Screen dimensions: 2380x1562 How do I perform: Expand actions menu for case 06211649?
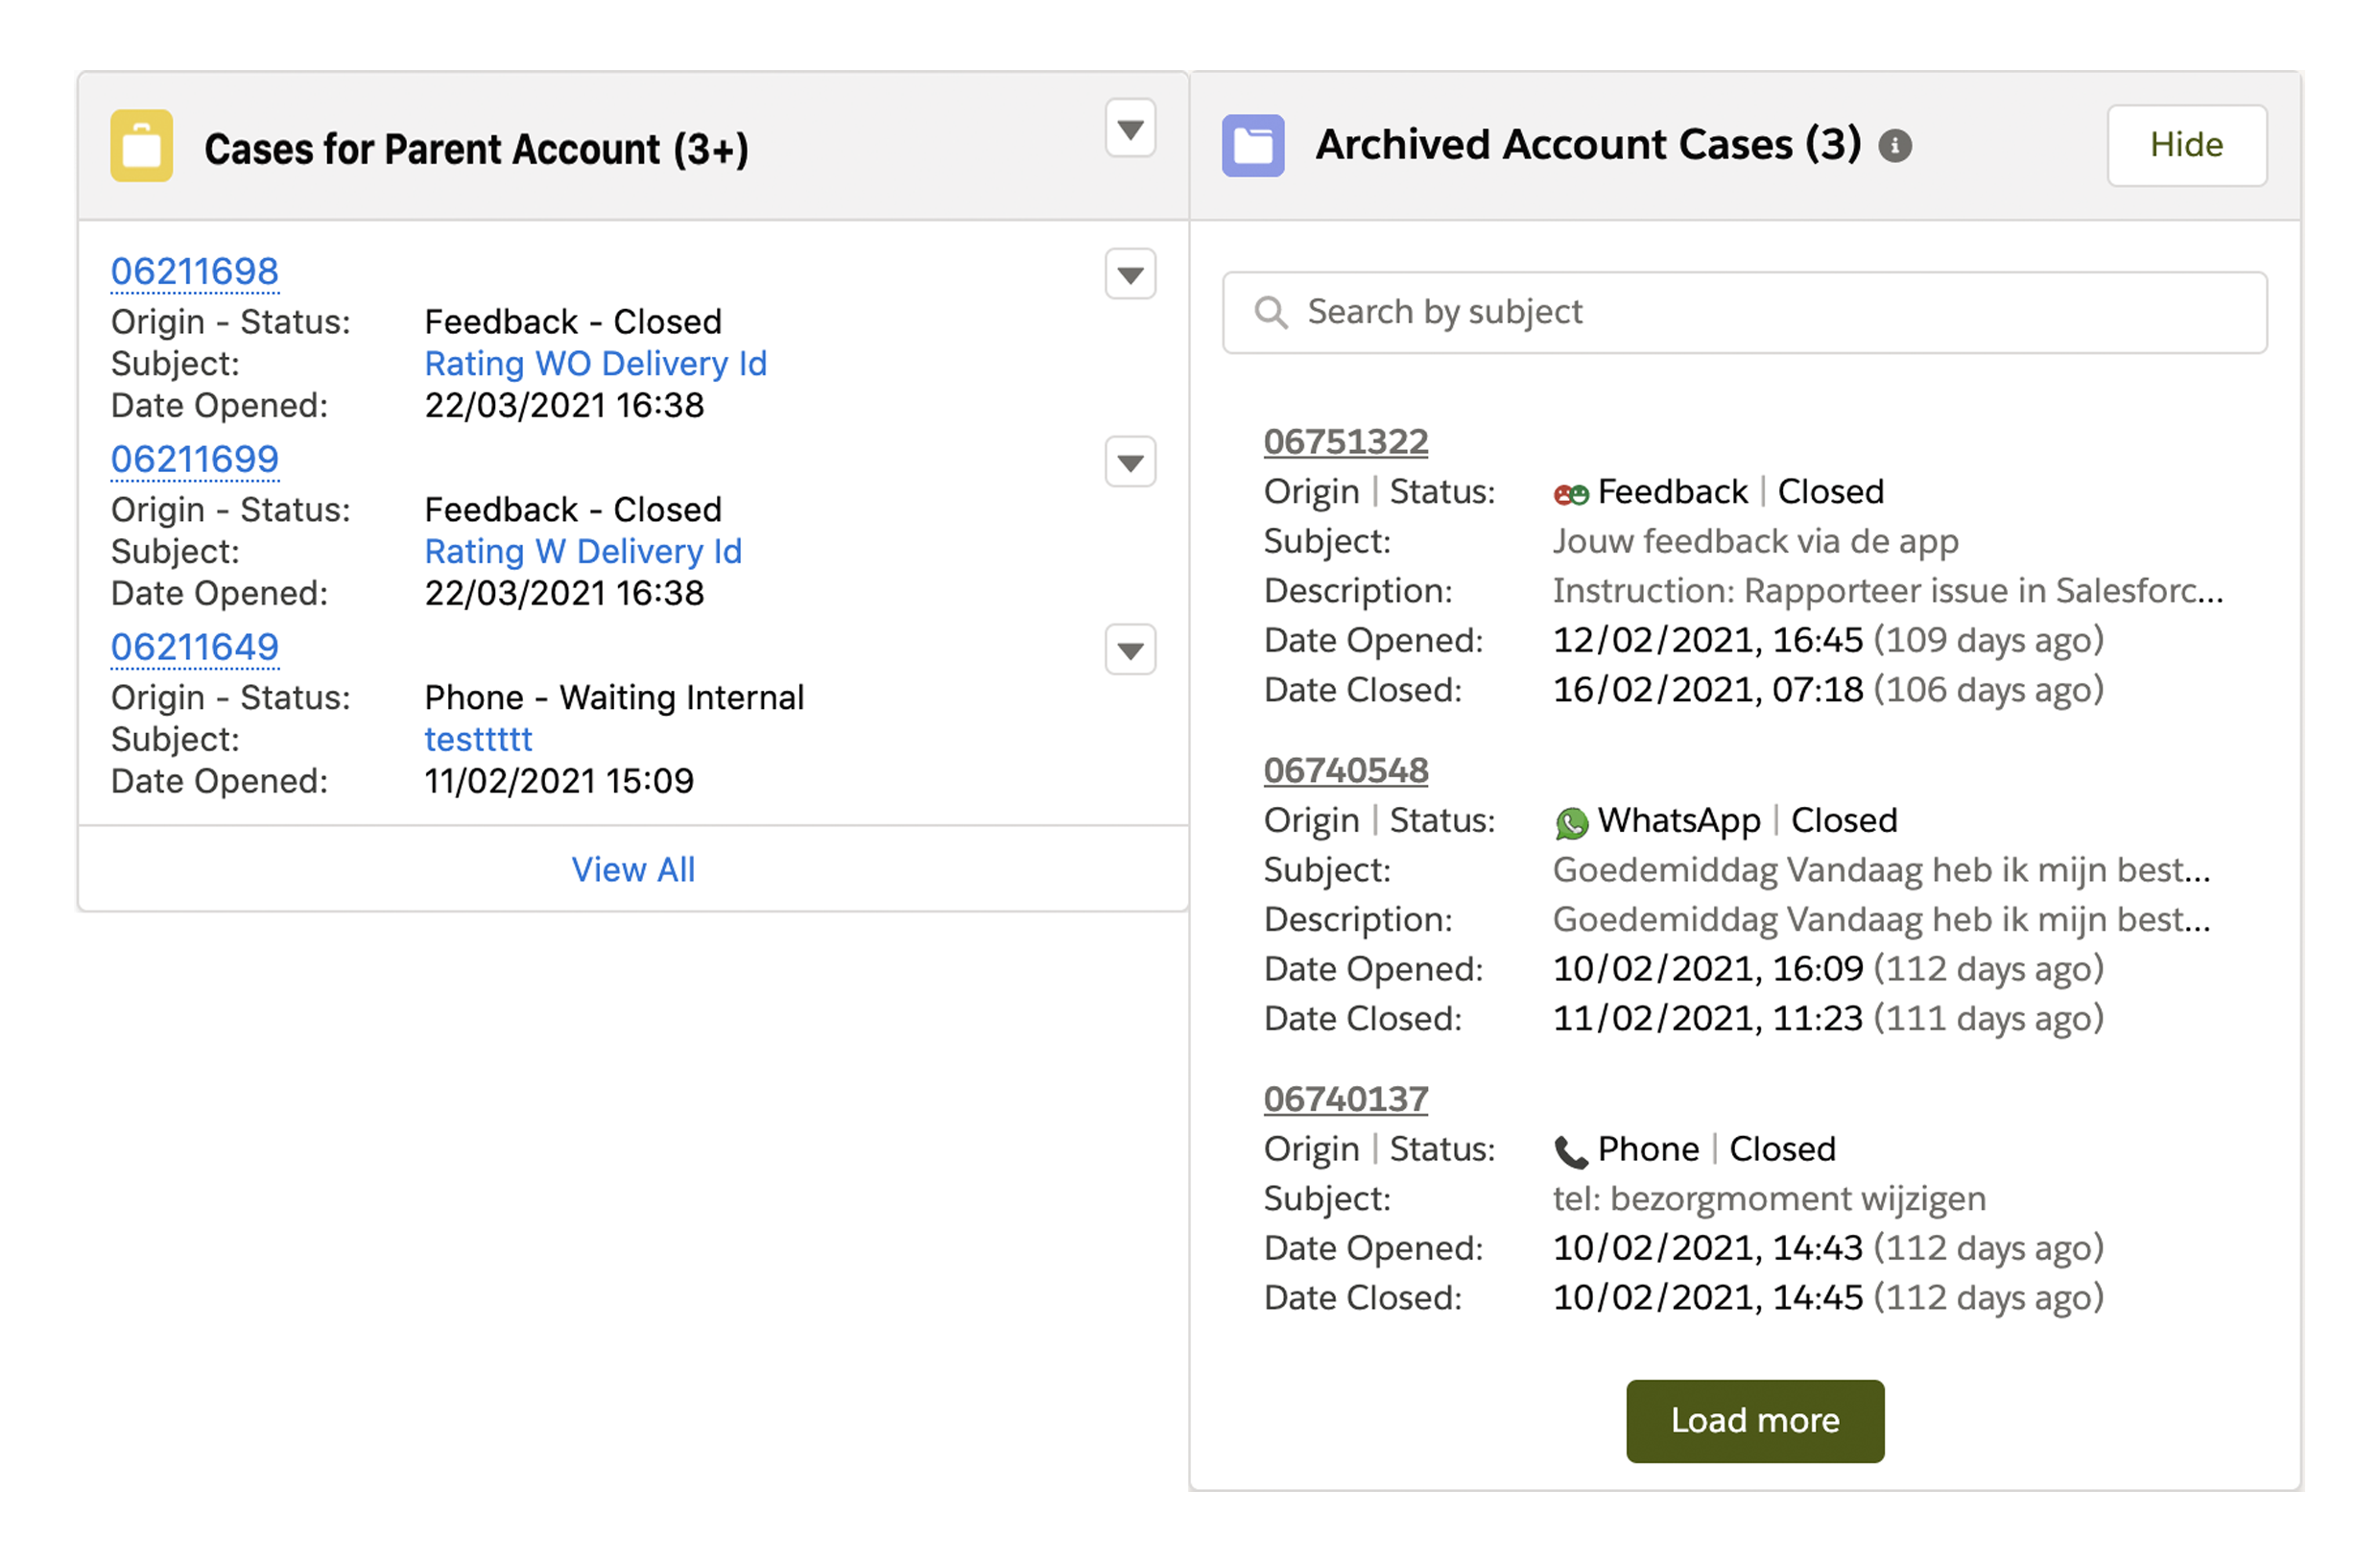pos(1130,651)
